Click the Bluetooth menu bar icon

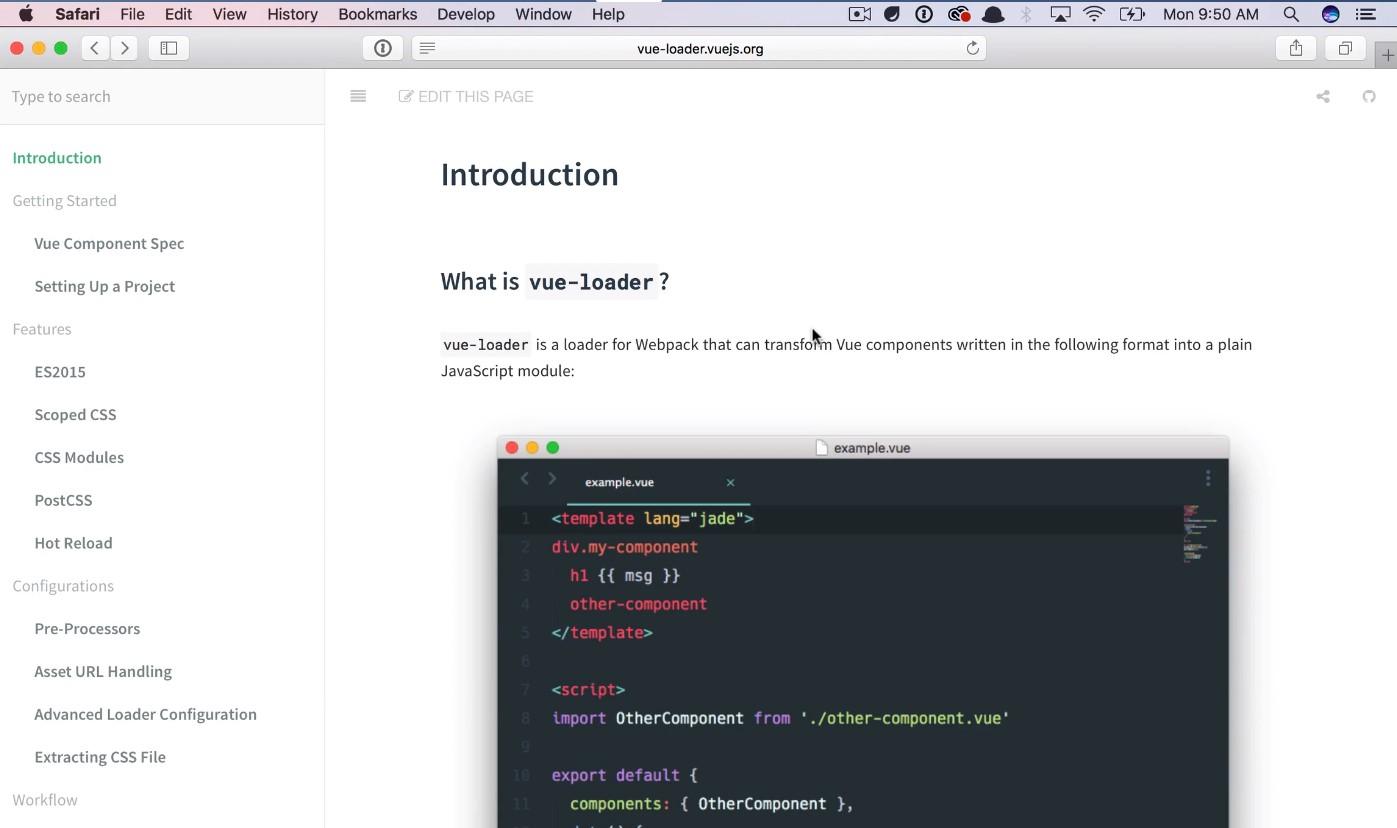[1026, 14]
